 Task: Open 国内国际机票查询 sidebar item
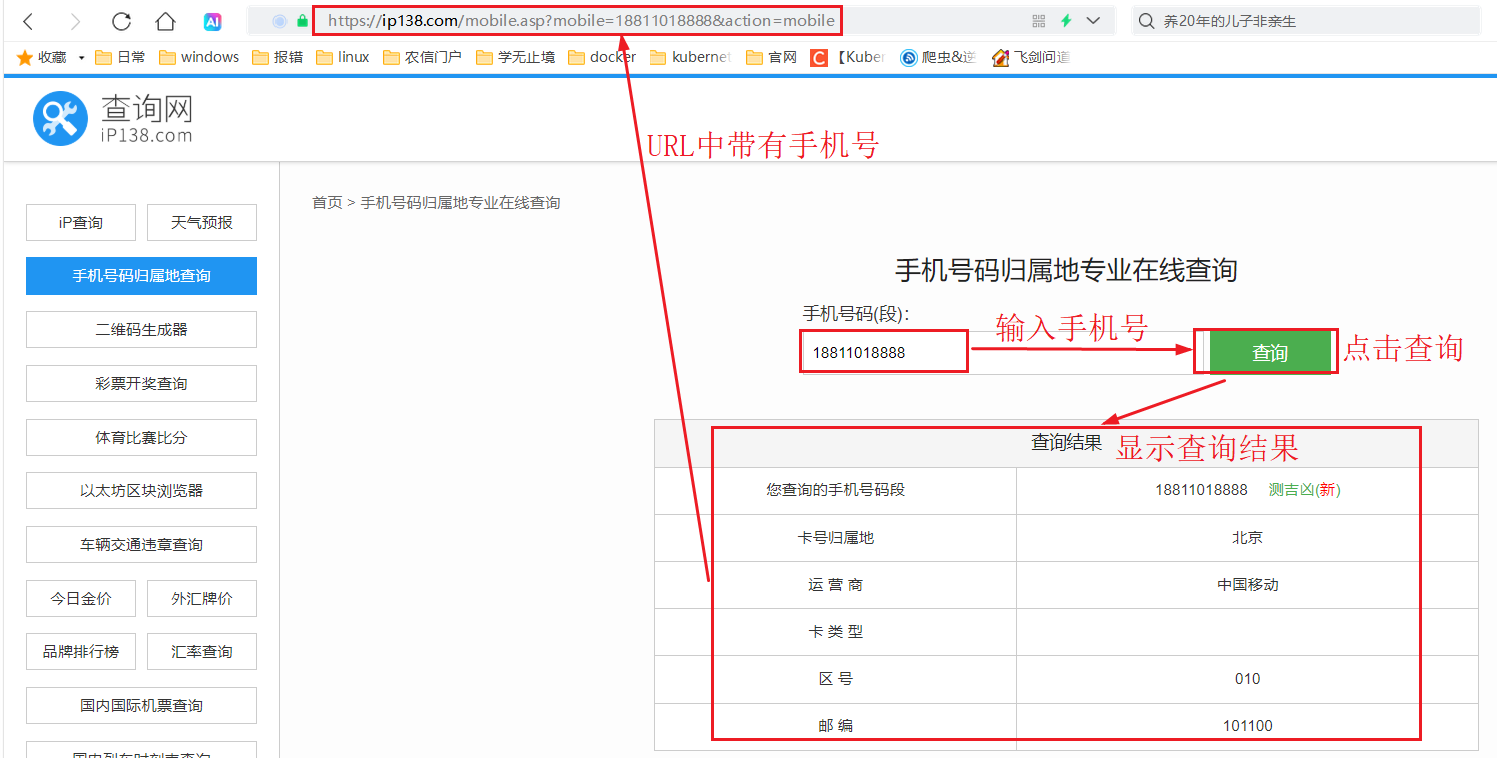click(141, 705)
